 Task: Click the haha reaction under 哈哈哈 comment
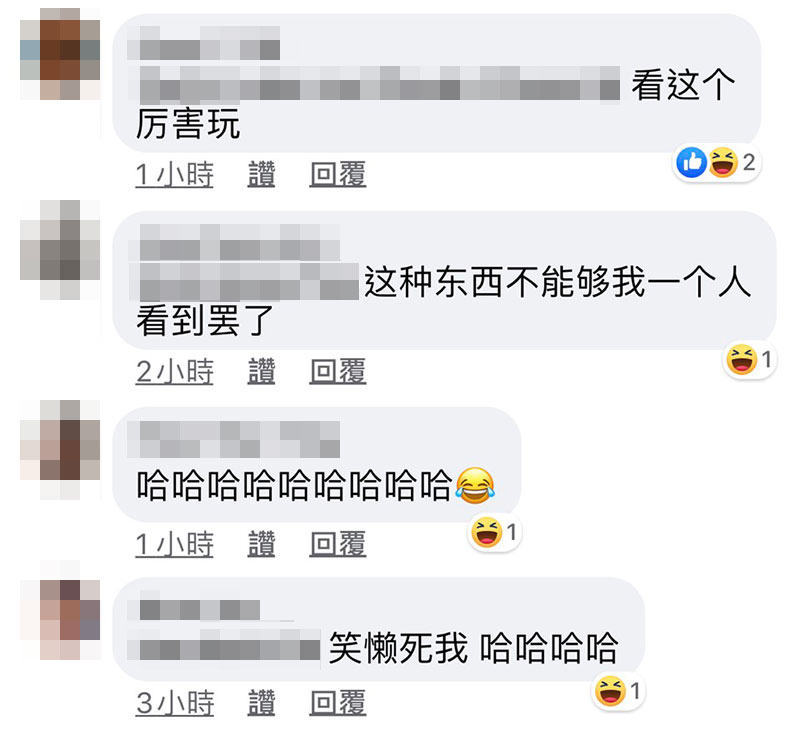486,533
